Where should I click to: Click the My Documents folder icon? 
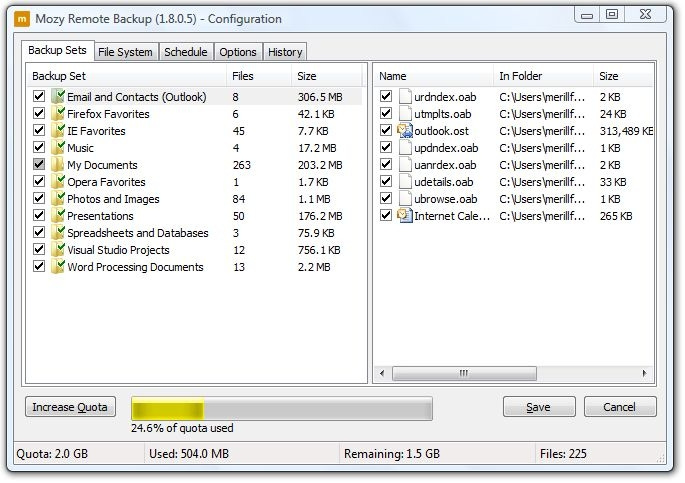(x=58, y=165)
